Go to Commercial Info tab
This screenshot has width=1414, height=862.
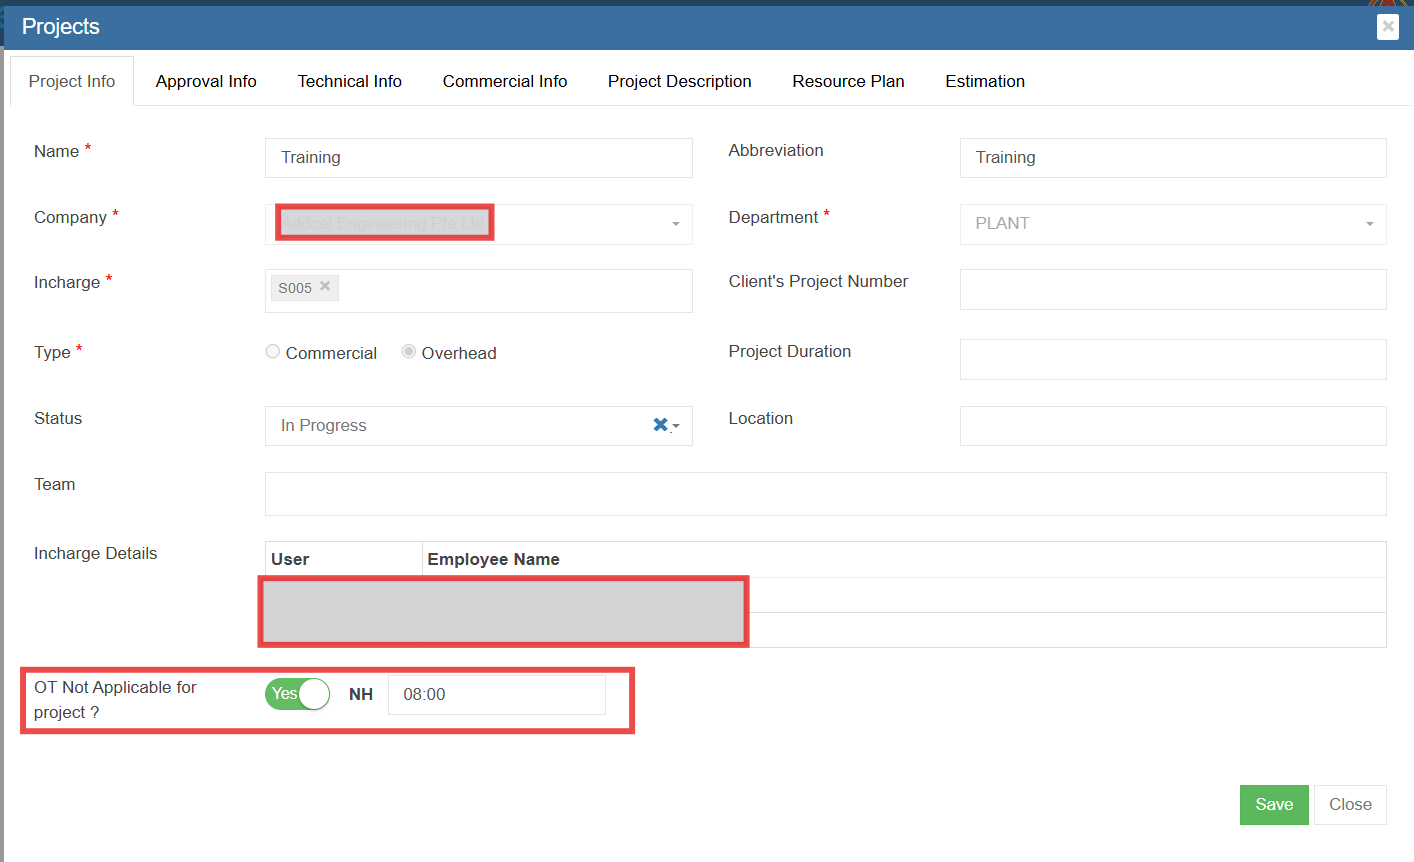(505, 81)
